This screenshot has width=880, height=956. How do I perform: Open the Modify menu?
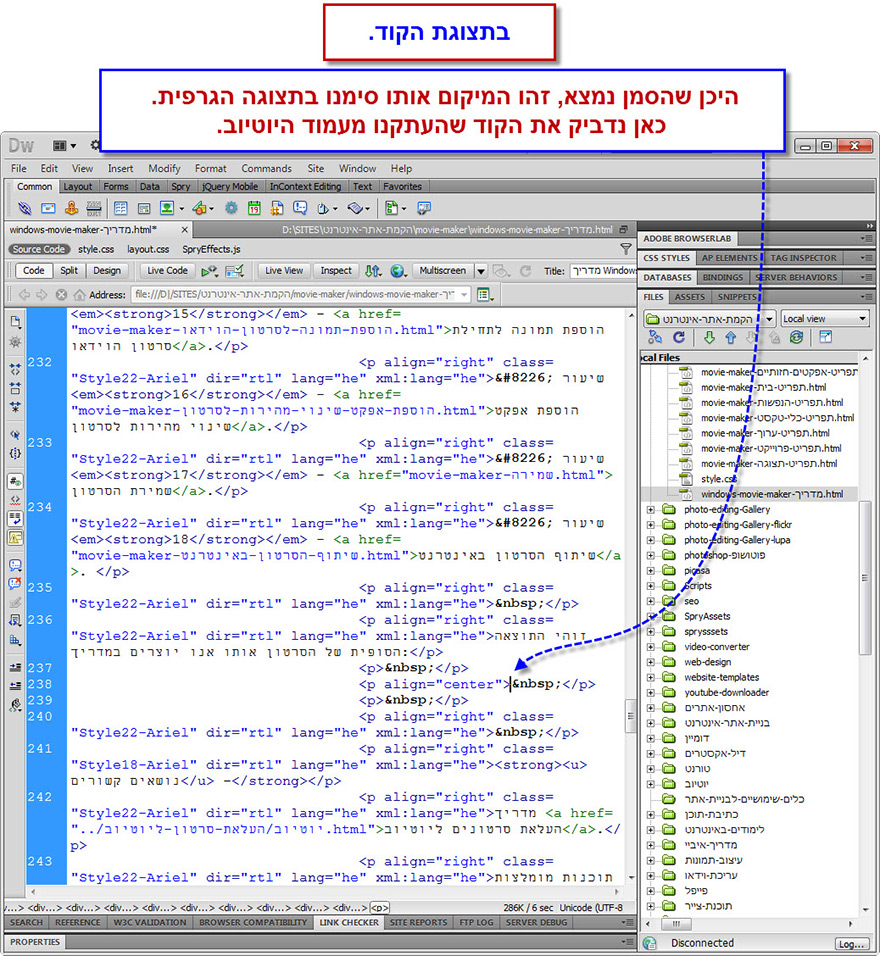164,168
